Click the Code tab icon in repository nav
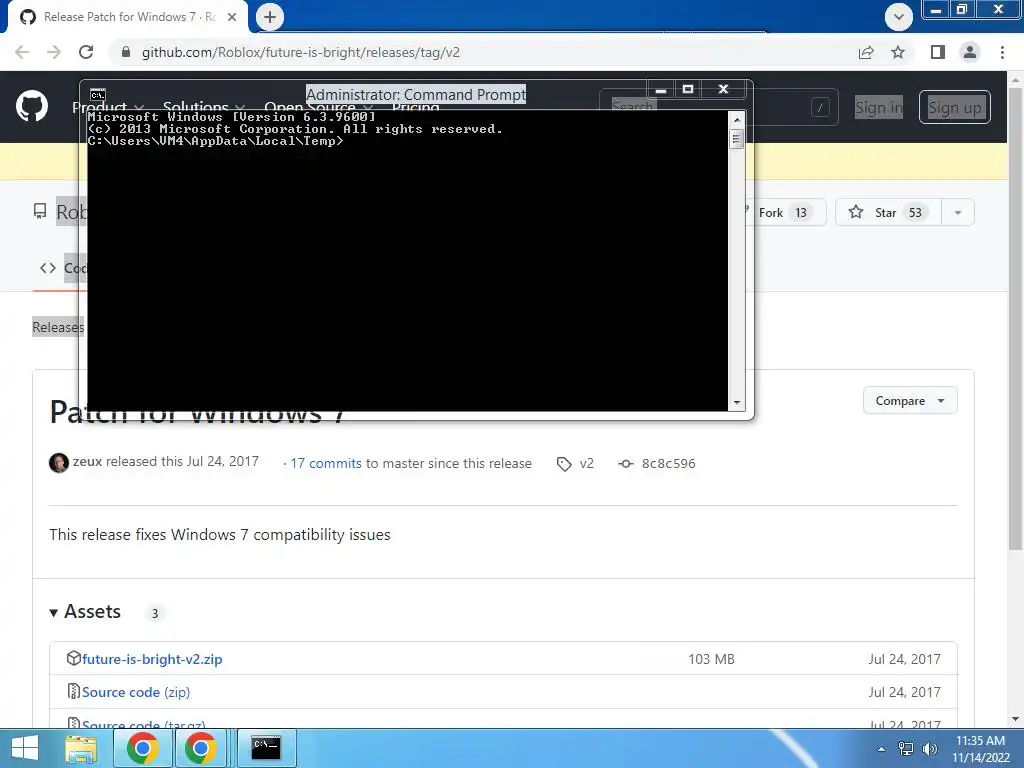 (48, 268)
